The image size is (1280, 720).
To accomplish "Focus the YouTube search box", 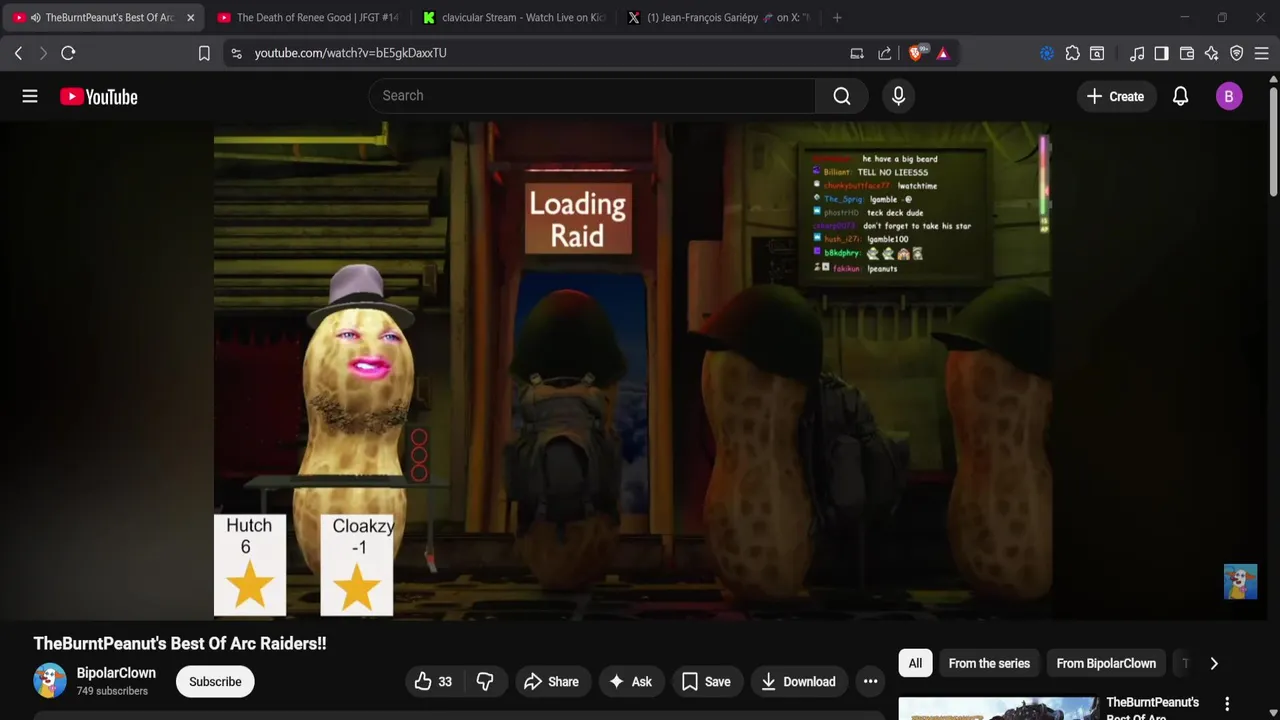I will [592, 96].
